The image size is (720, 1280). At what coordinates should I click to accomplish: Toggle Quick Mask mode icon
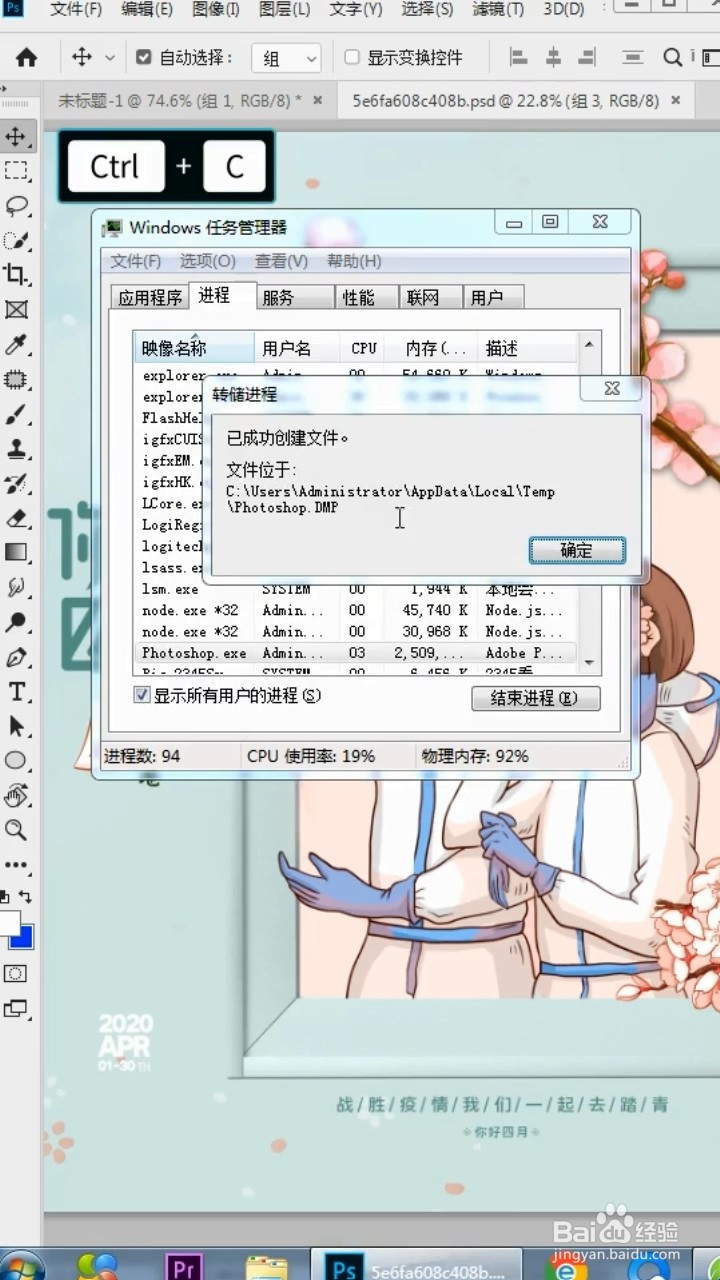pos(16,973)
